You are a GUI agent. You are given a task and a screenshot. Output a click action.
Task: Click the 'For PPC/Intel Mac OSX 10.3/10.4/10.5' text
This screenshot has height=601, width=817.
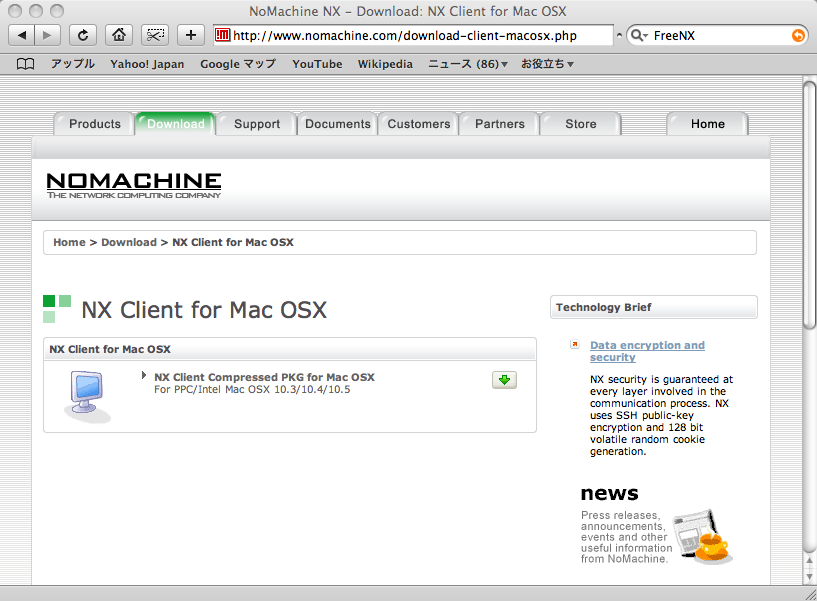coord(252,389)
